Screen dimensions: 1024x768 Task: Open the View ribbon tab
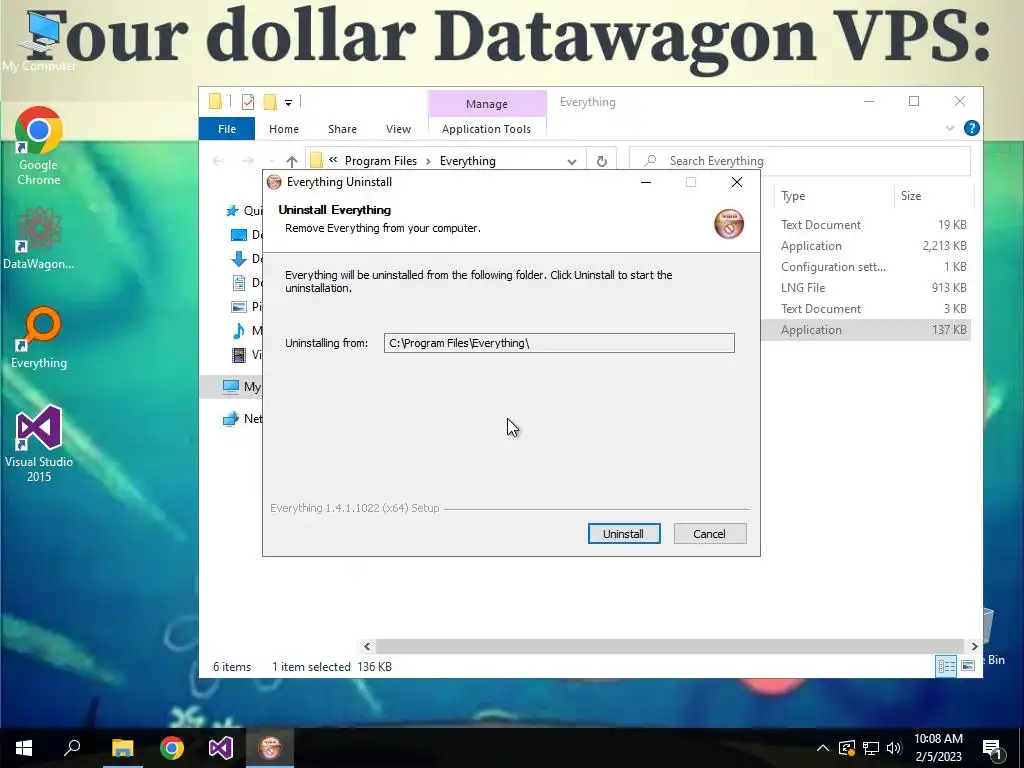[x=398, y=129]
